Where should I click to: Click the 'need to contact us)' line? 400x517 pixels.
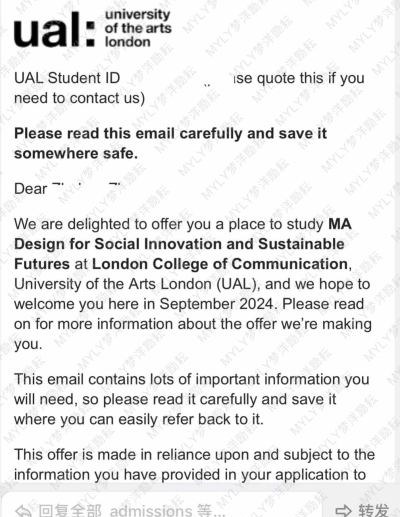(x=79, y=98)
